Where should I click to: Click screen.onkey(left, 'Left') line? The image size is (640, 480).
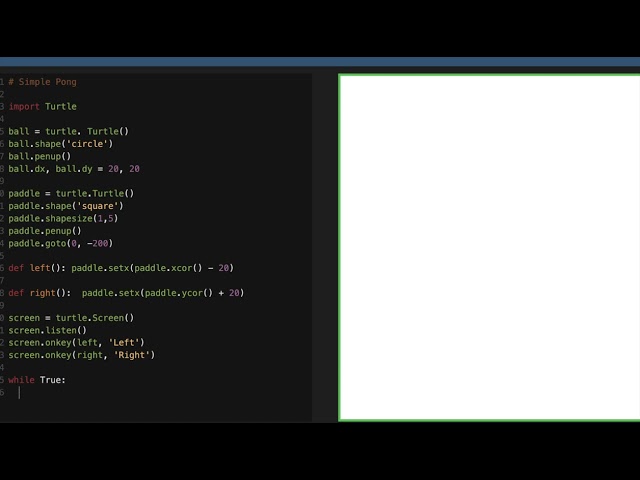point(76,343)
